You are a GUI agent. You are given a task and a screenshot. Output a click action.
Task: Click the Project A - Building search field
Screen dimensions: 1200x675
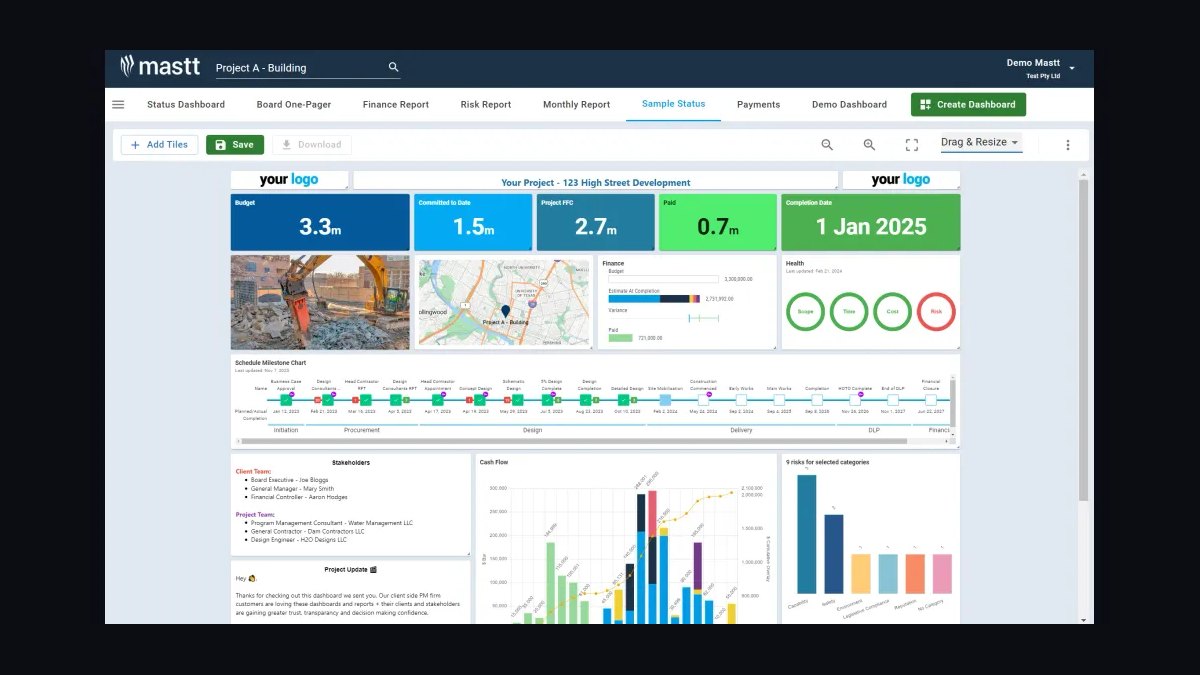tap(308, 68)
